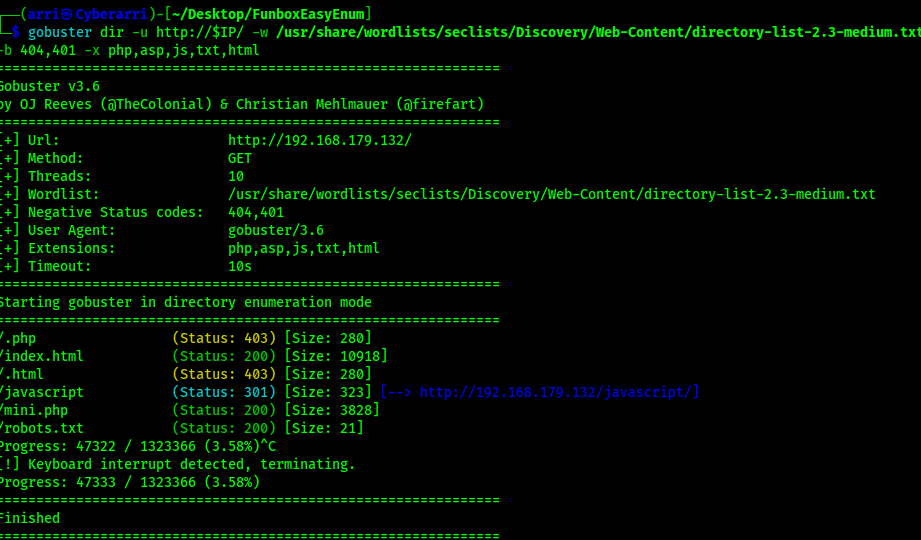Click the gobuster command word in prompt

[x=60, y=32]
